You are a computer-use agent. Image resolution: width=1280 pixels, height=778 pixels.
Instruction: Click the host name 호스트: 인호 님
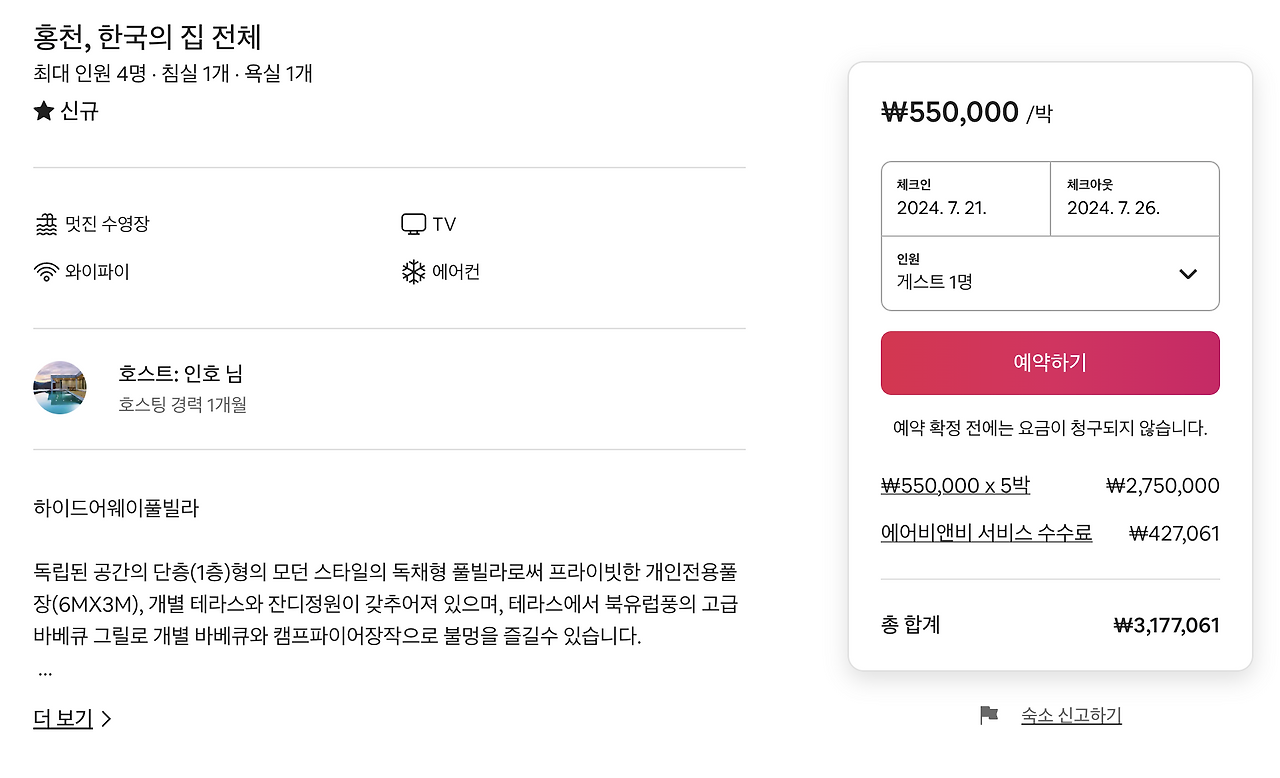tap(180, 374)
